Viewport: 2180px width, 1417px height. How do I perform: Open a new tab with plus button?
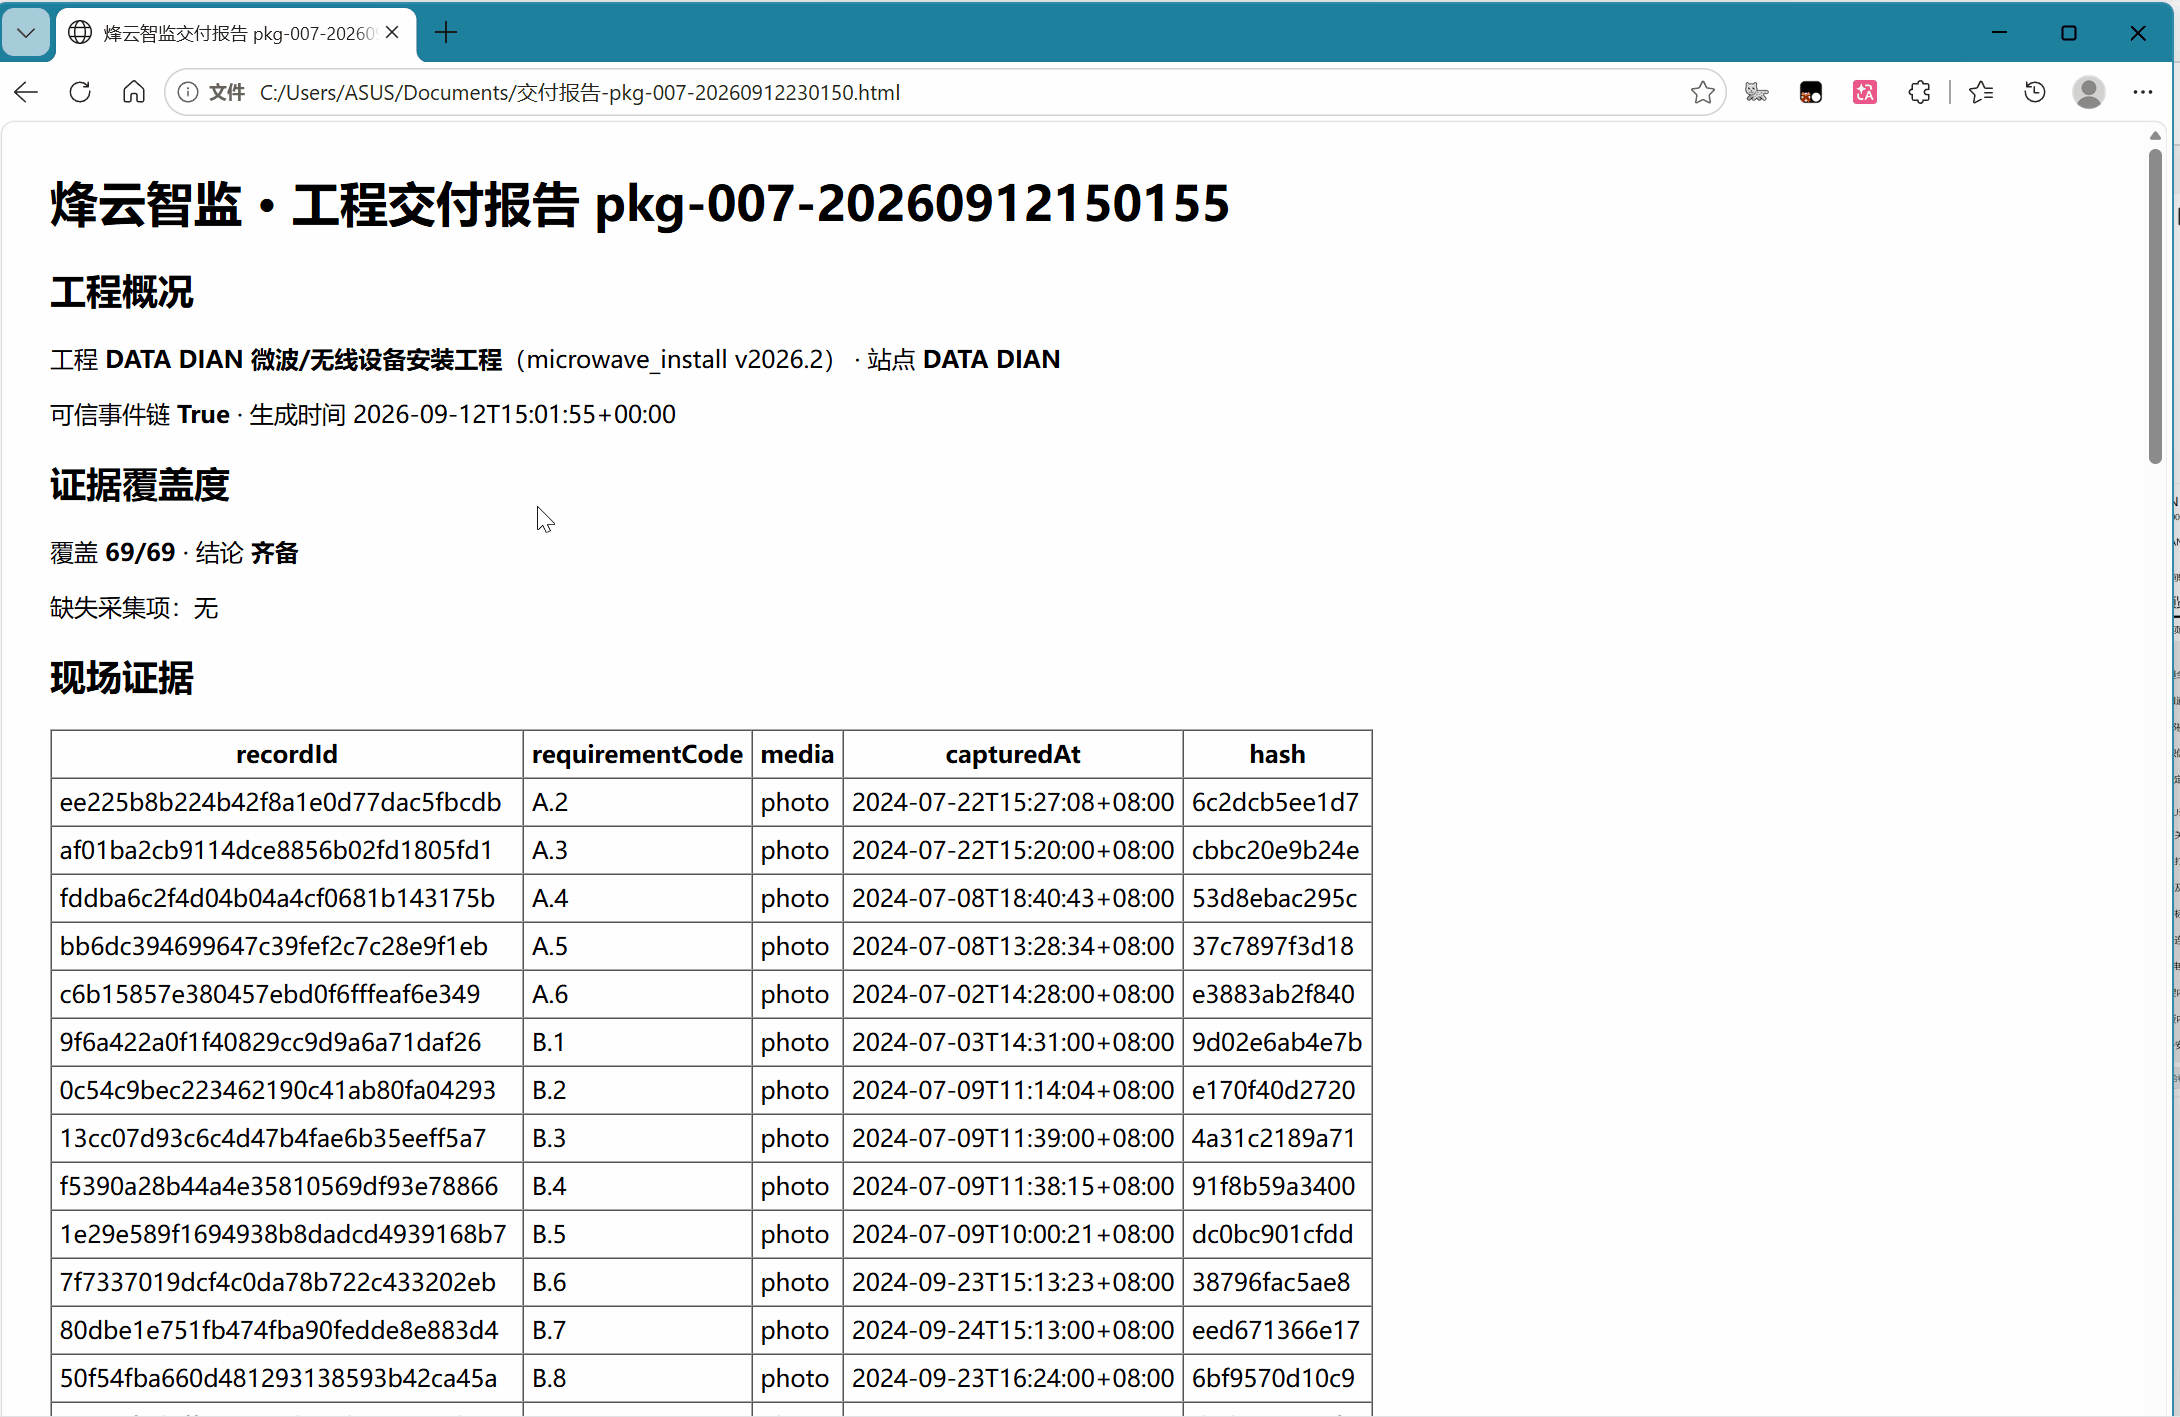pos(446,33)
